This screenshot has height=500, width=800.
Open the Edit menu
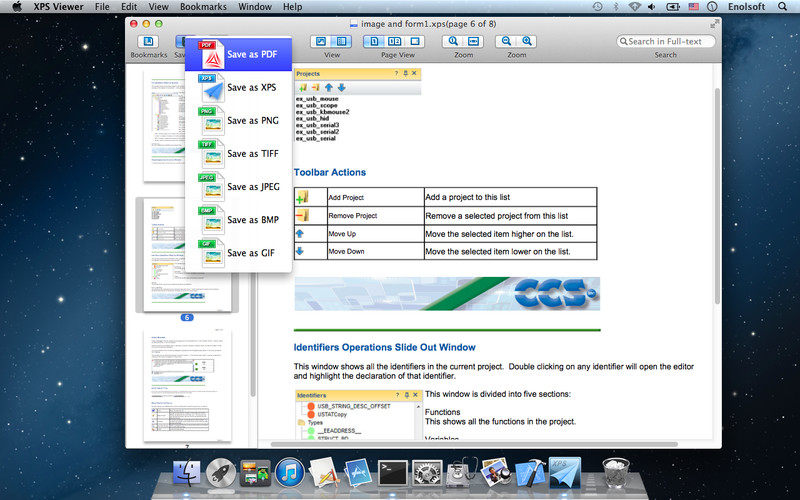129,7
